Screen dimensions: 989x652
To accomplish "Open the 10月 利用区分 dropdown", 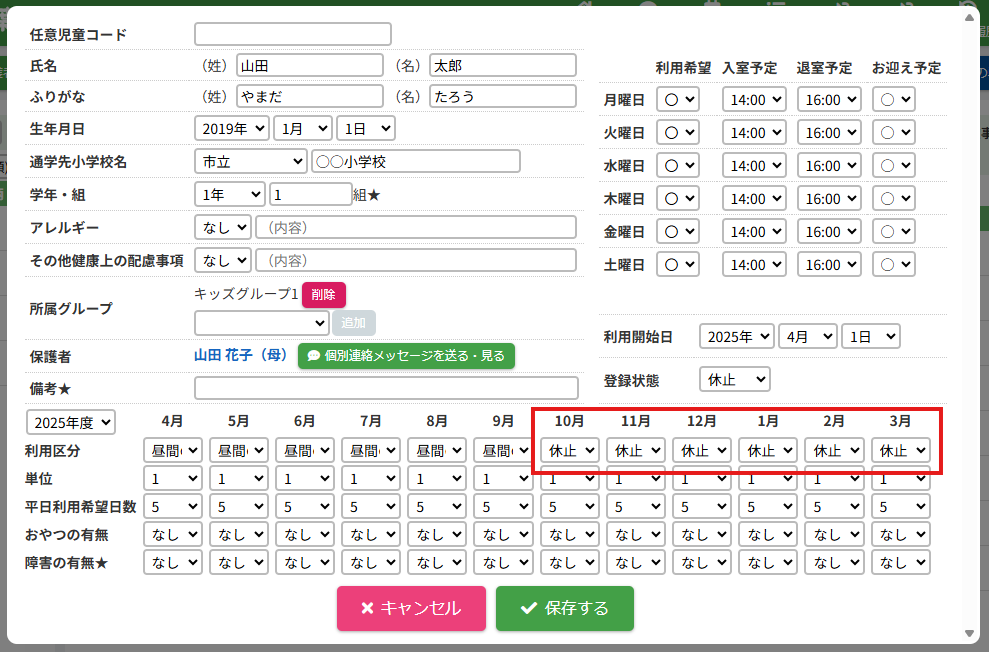I will click(x=571, y=451).
